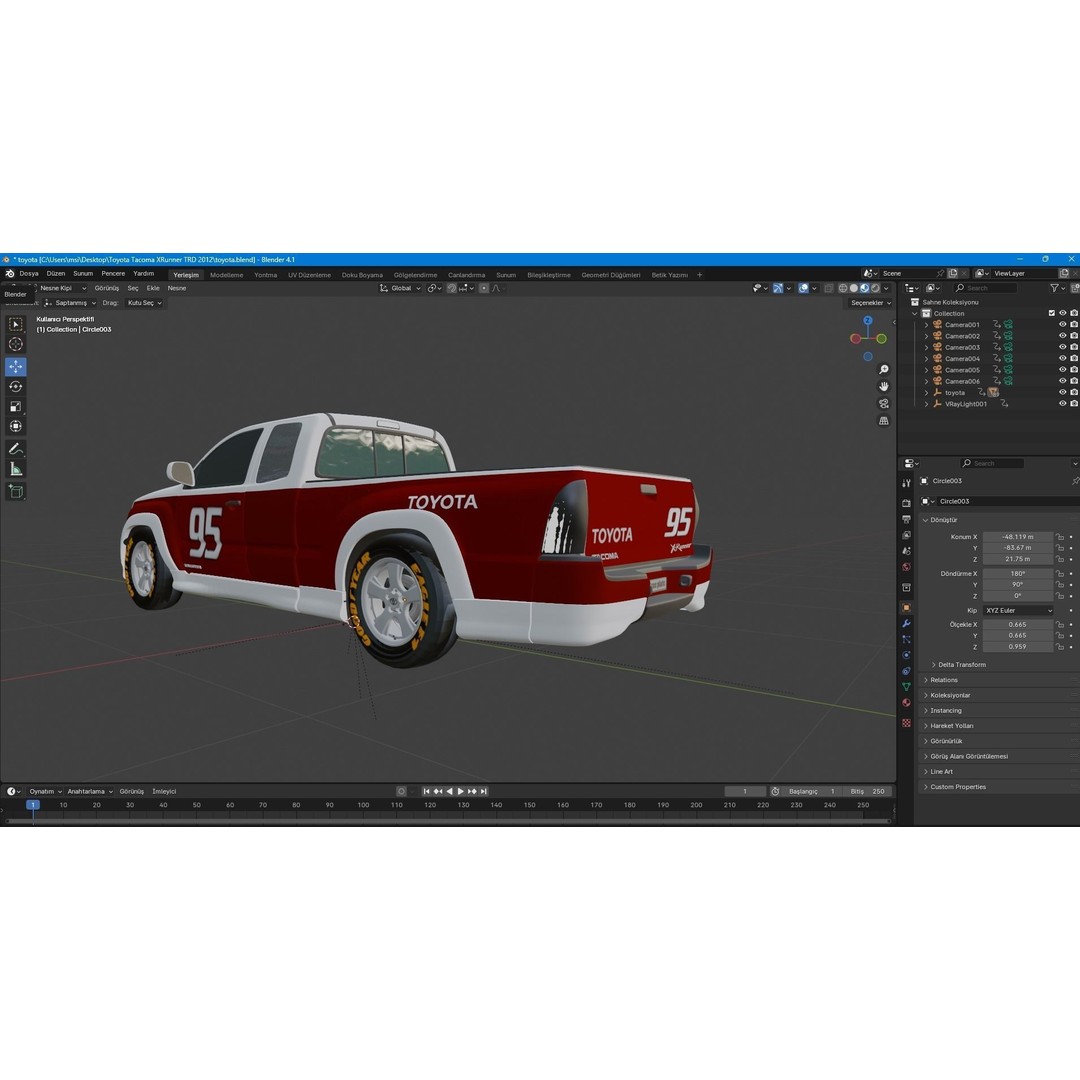Select the Add Cube tool
The width and height of the screenshot is (1080, 1080).
click(x=16, y=491)
